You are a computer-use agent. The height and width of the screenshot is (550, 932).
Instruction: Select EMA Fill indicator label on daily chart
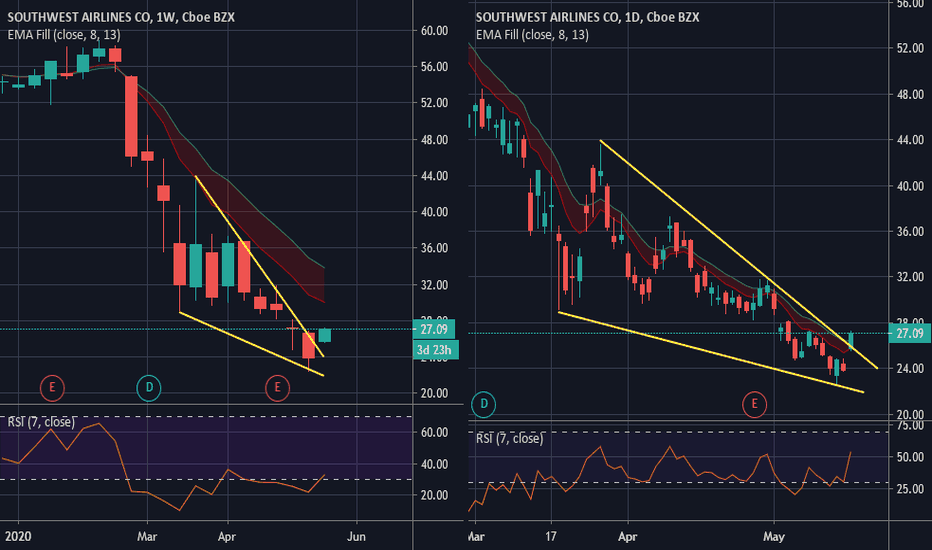(x=532, y=35)
